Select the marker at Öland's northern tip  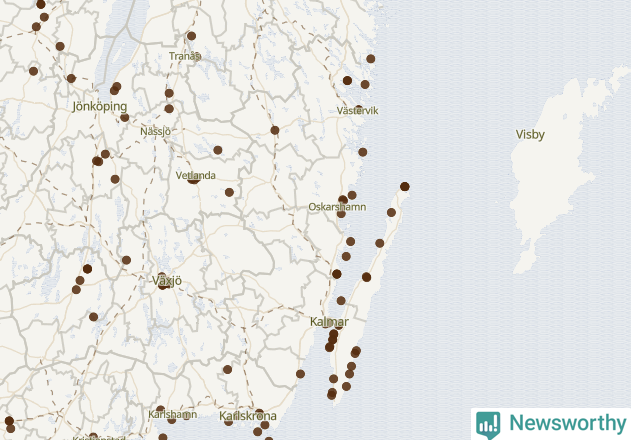(x=405, y=186)
